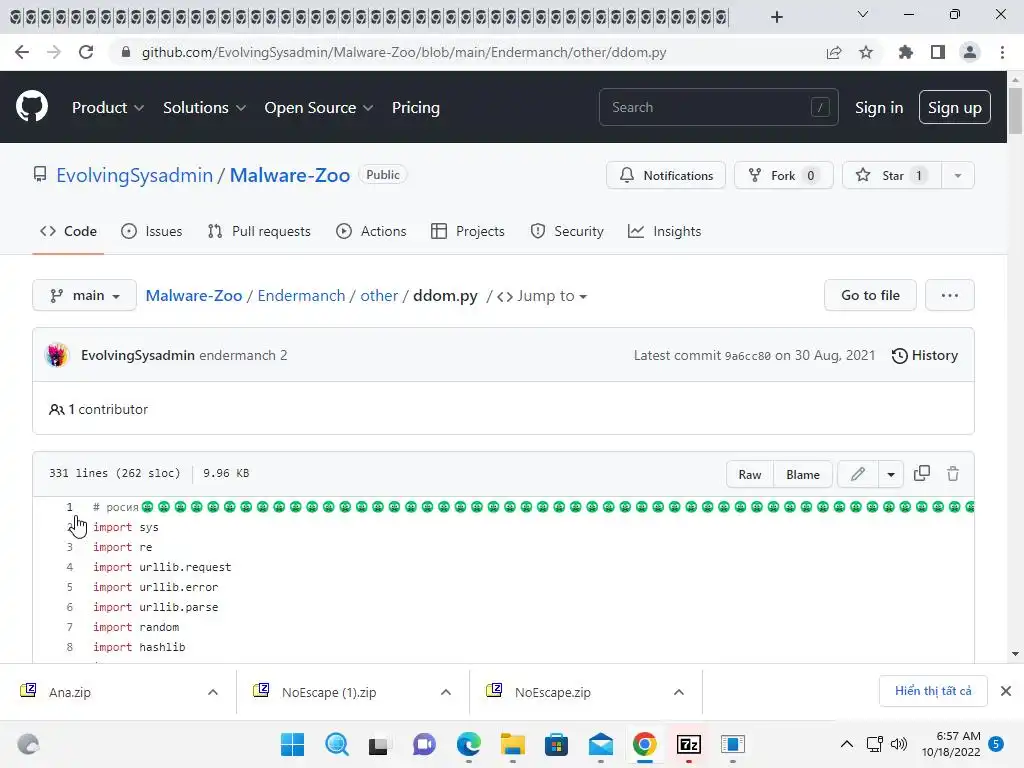Close the downloads bar
Image resolution: width=1024 pixels, height=768 pixels.
[1006, 691]
